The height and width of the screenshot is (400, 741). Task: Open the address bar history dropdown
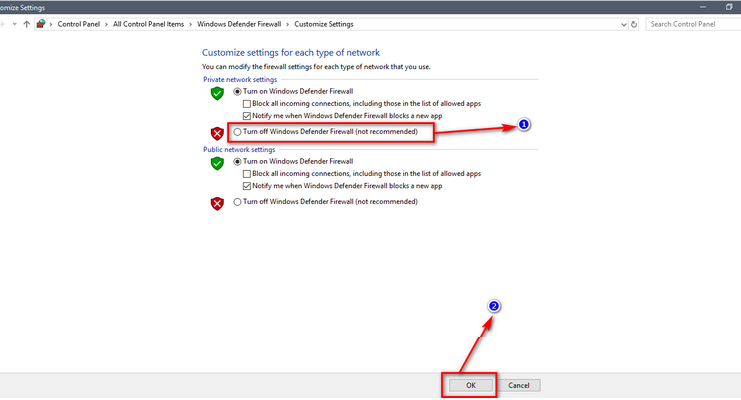point(624,25)
